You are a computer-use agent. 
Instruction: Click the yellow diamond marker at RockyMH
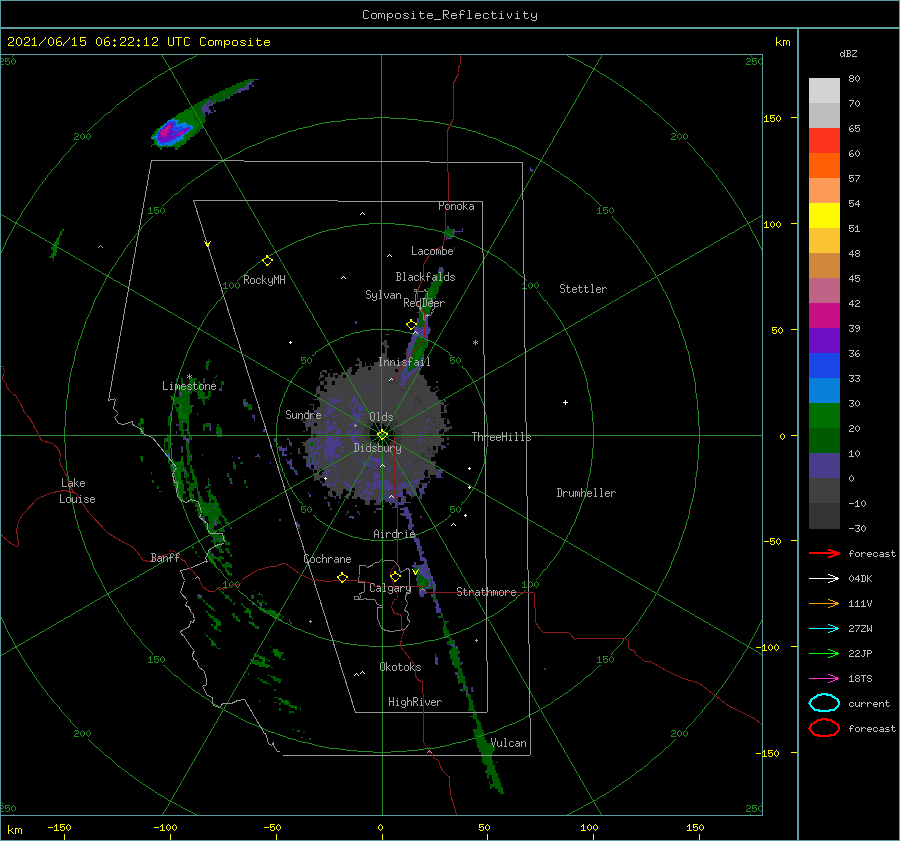[x=267, y=261]
